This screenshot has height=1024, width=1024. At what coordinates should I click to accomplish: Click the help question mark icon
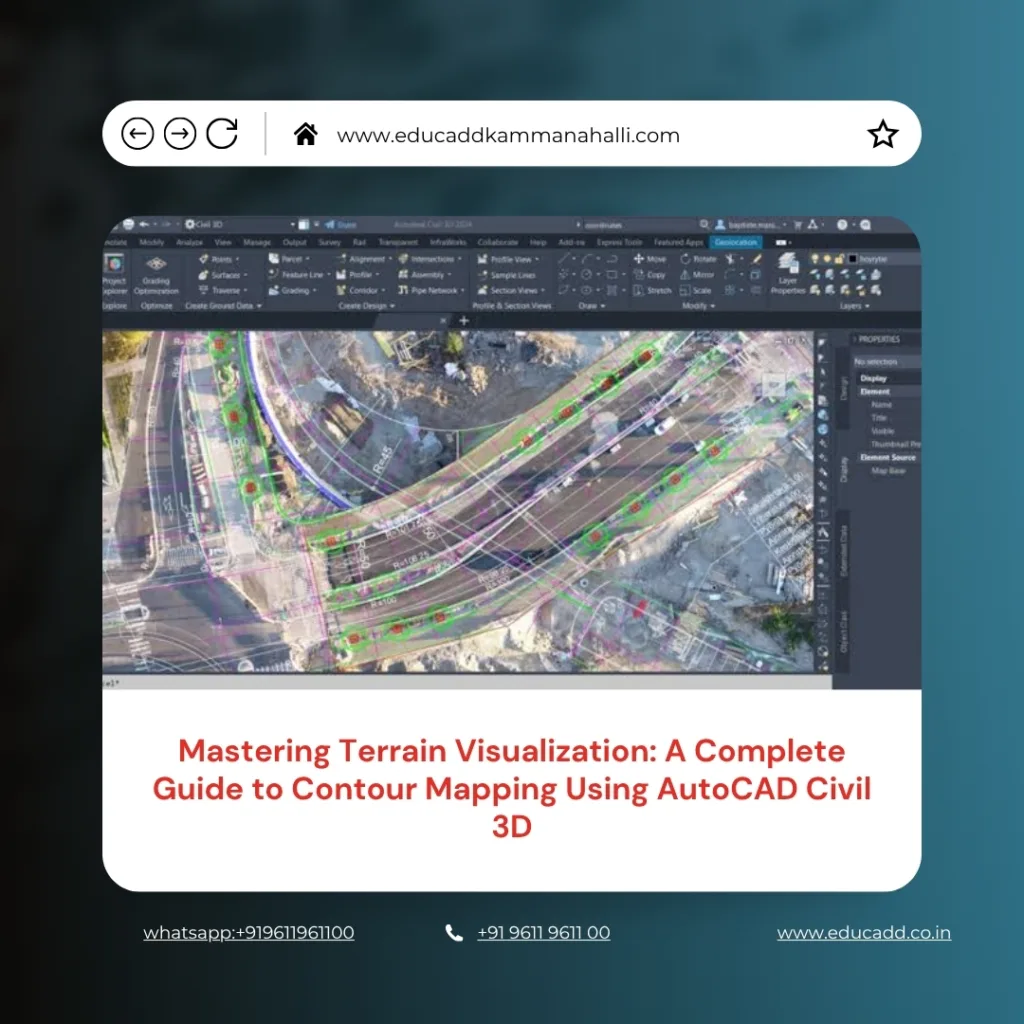click(x=842, y=224)
